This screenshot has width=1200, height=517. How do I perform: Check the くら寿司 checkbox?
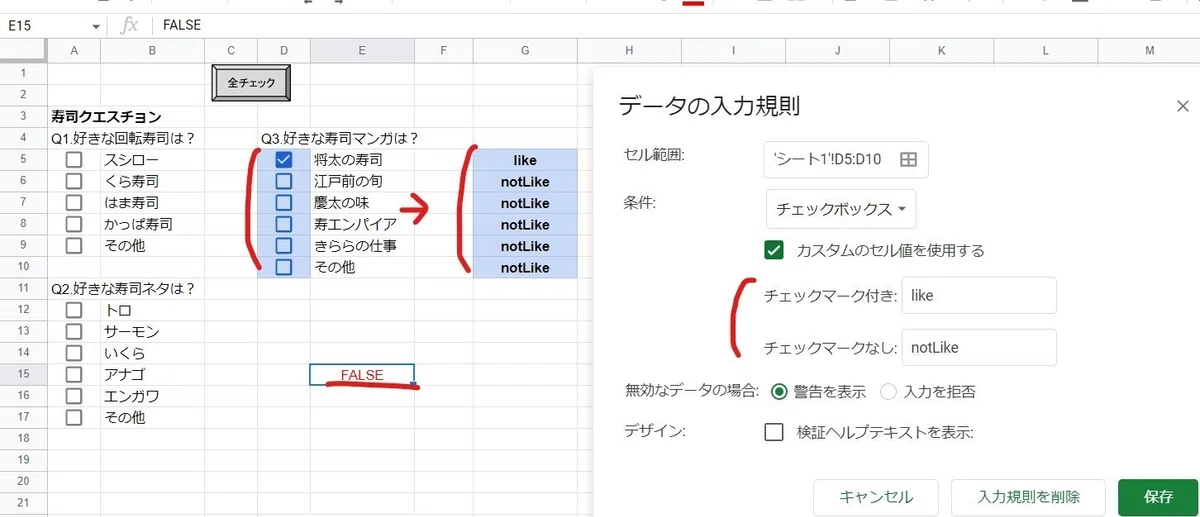click(x=73, y=181)
